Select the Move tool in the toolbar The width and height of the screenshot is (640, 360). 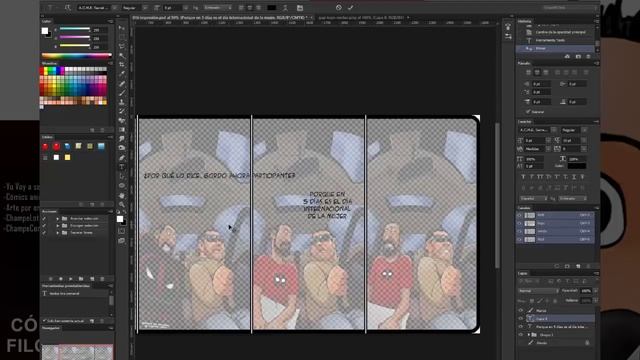click(122, 27)
